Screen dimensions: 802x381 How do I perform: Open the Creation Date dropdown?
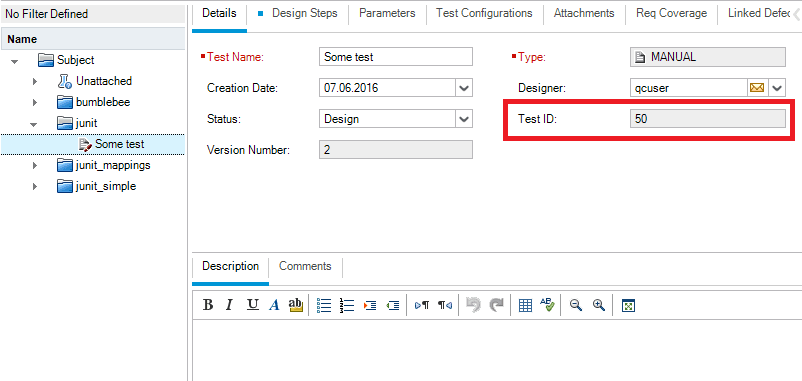tap(464, 88)
